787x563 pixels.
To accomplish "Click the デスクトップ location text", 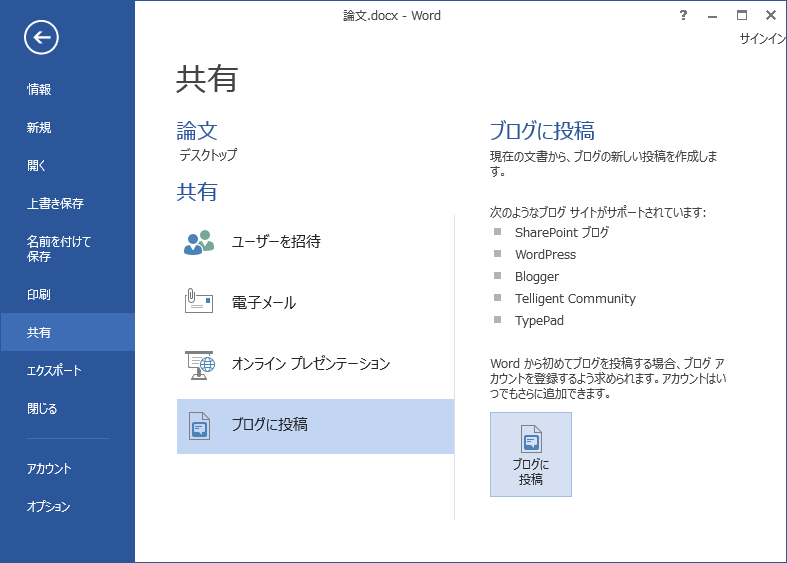I will pos(208,155).
